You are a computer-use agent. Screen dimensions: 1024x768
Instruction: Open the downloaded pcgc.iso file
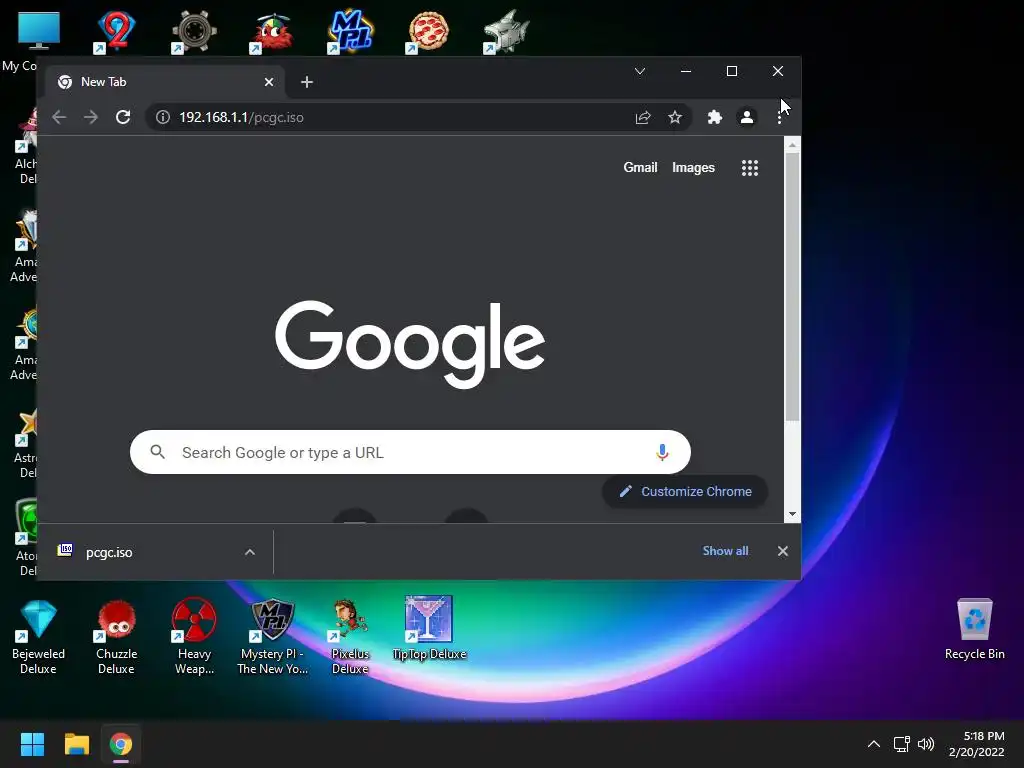click(109, 552)
